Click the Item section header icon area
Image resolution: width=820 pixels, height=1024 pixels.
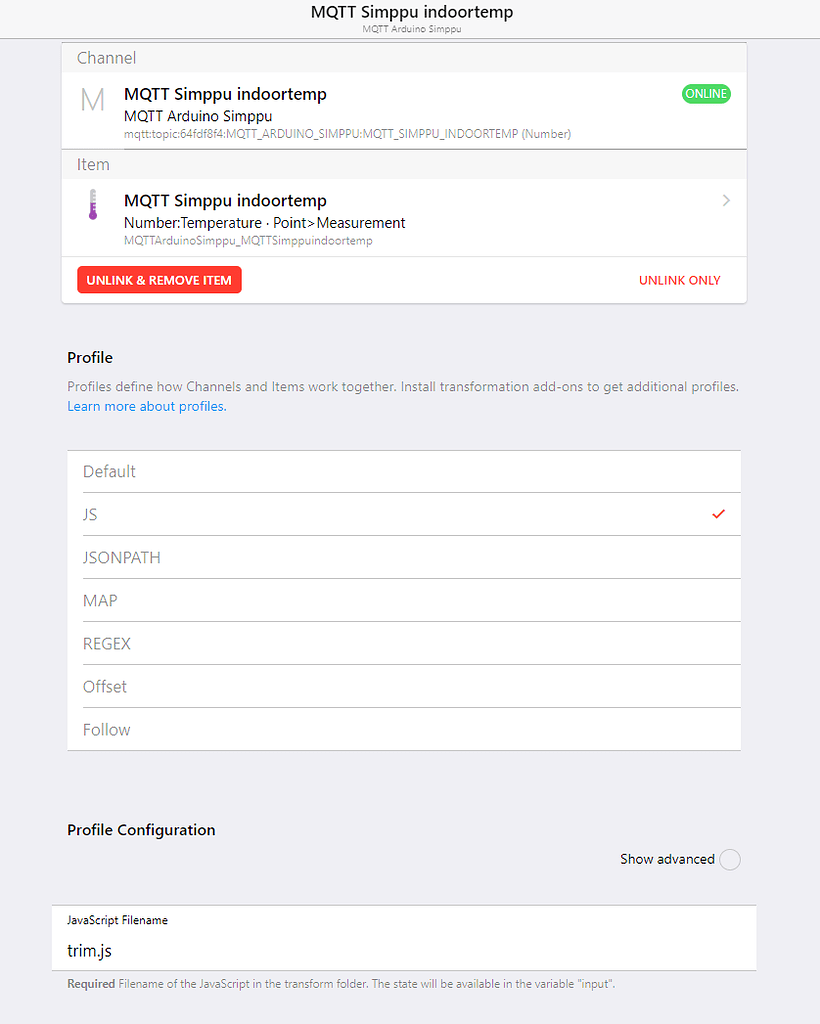click(x=93, y=164)
